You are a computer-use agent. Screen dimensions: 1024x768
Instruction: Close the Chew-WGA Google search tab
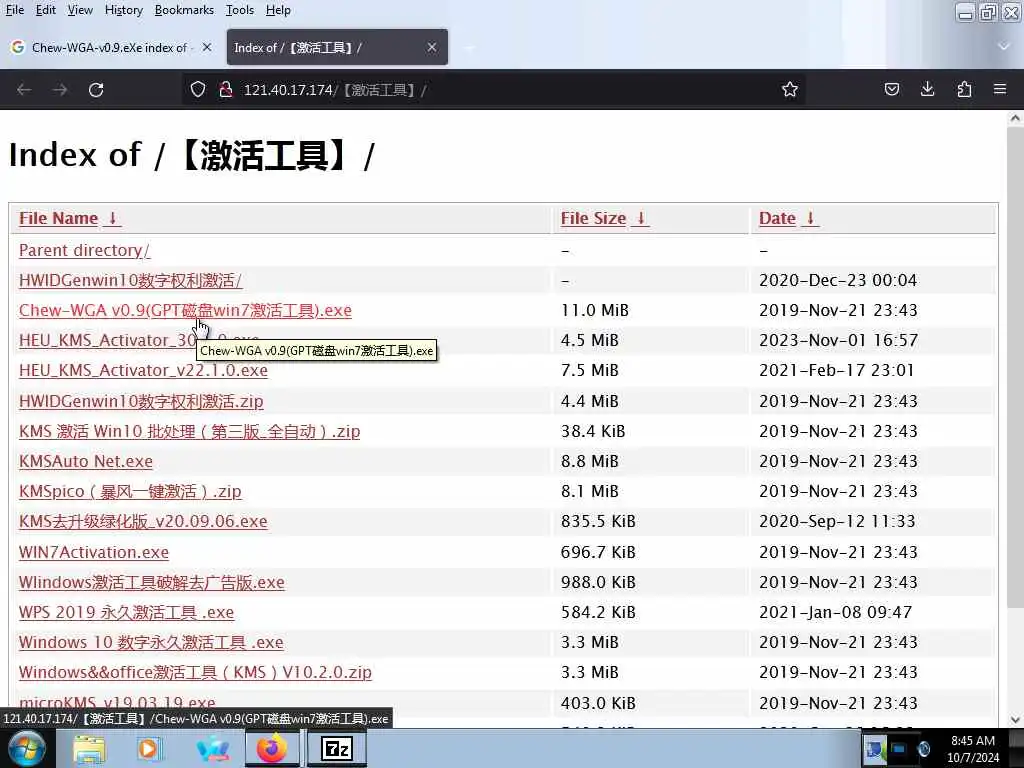[206, 47]
